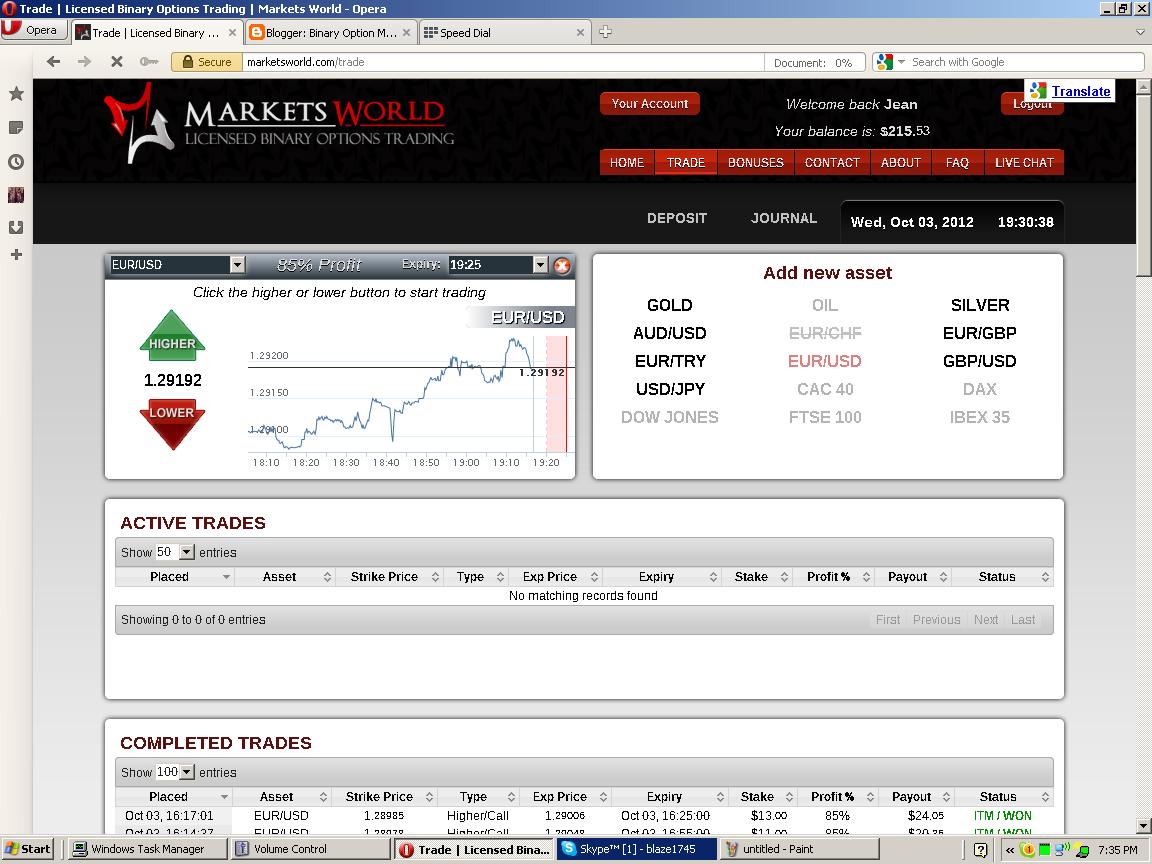Sort Active Trades by Strike Price
The image size is (1152, 864).
pyautogui.click(x=389, y=577)
